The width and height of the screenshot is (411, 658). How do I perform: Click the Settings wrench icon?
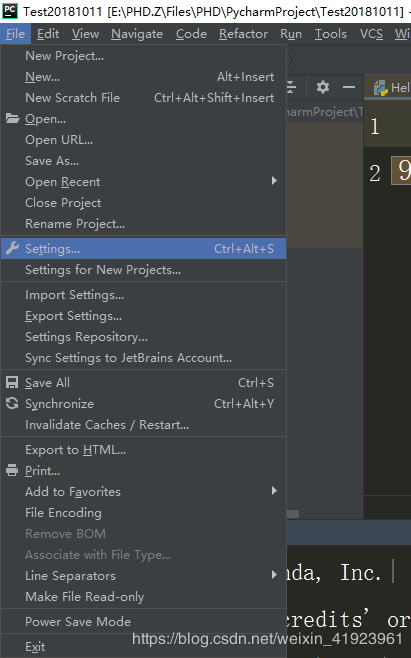point(12,248)
